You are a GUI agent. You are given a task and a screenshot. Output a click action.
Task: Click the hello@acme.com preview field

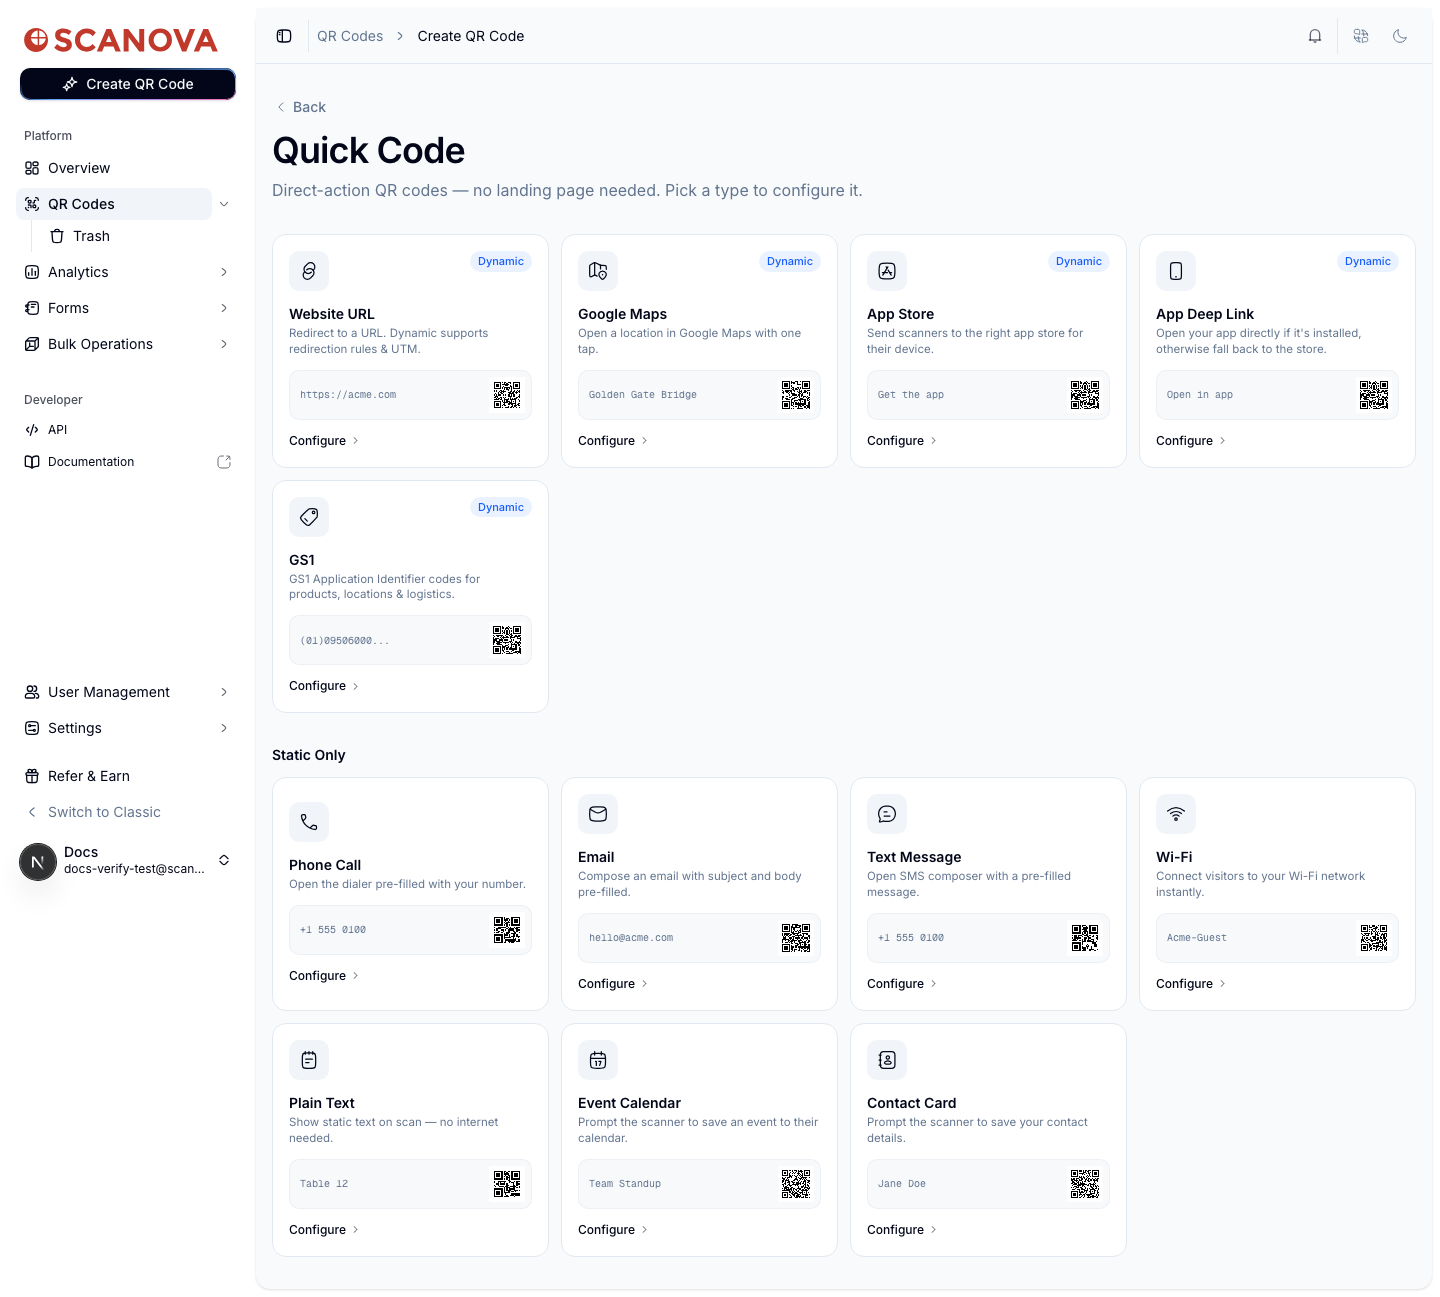click(x=699, y=938)
